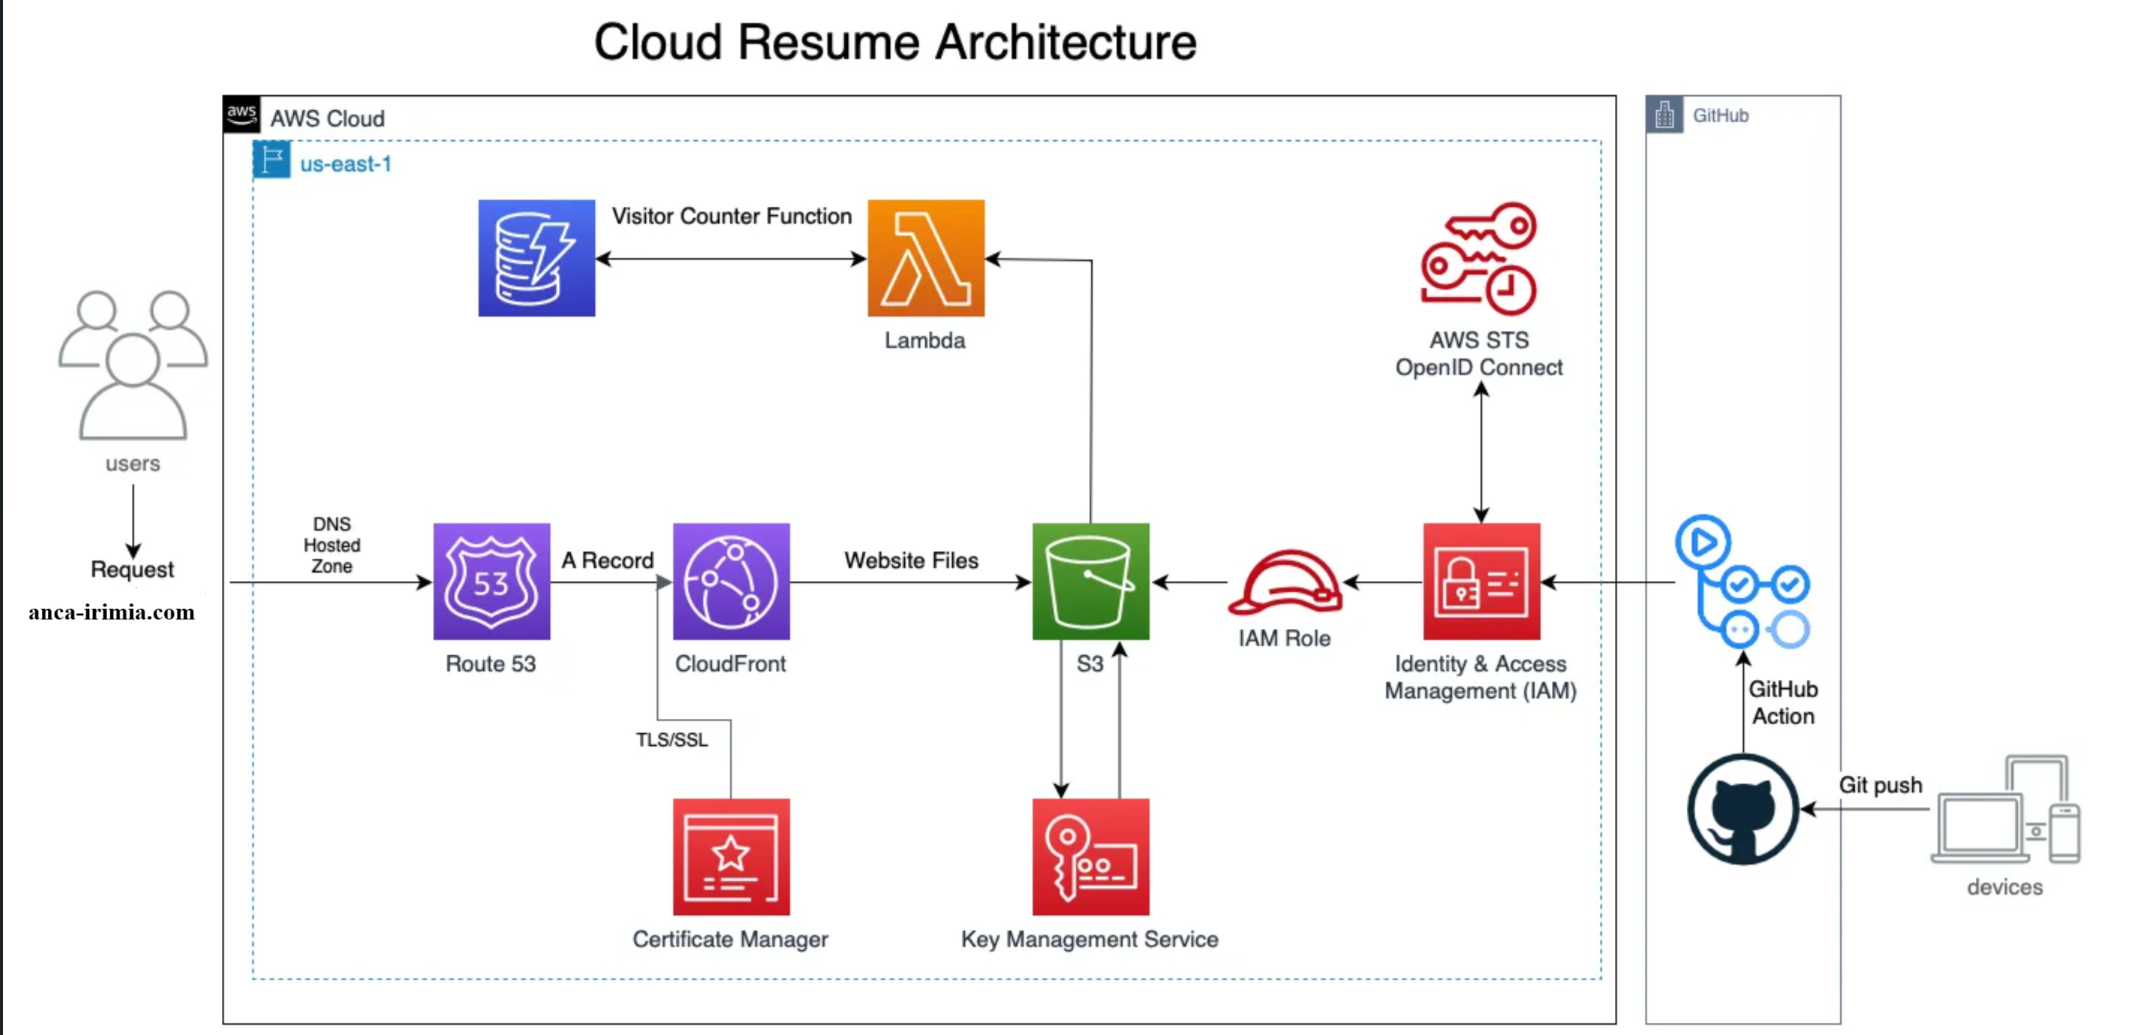
Task: Click the Lambda caption text
Action: [925, 340]
